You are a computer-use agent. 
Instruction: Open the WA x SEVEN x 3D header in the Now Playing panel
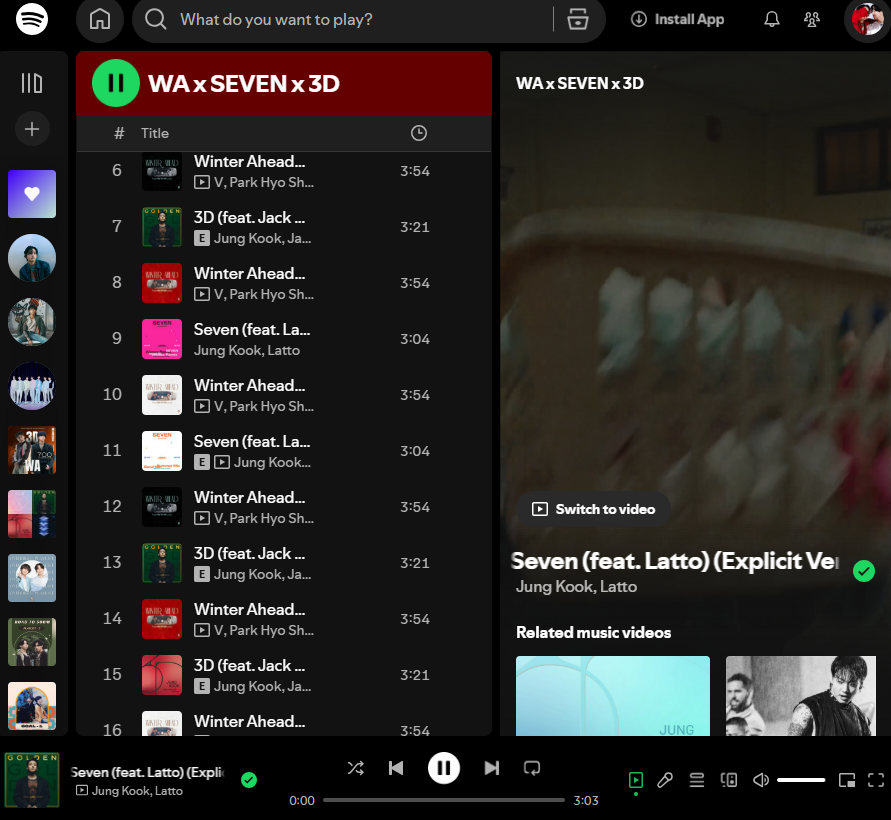point(580,83)
